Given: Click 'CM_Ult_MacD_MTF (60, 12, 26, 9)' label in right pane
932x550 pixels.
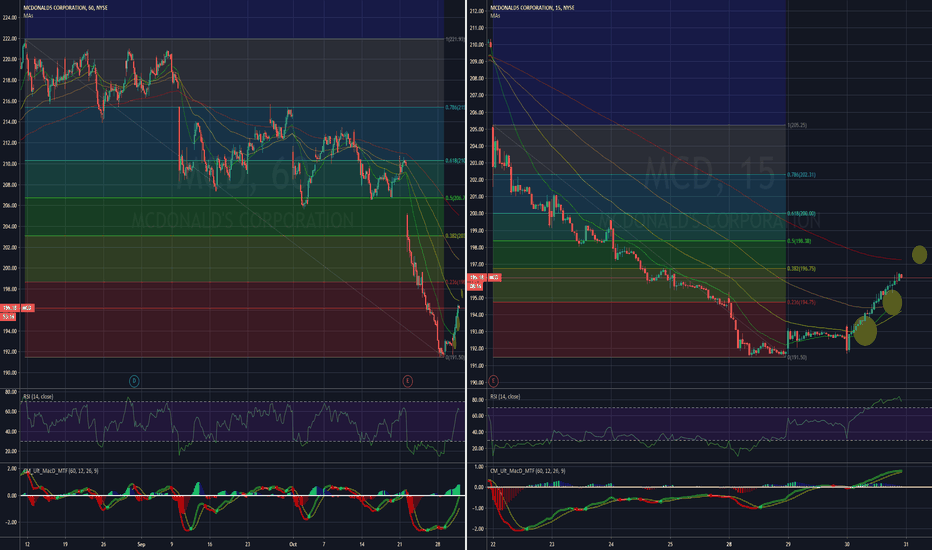Looking at the screenshot, I should pos(528,471).
